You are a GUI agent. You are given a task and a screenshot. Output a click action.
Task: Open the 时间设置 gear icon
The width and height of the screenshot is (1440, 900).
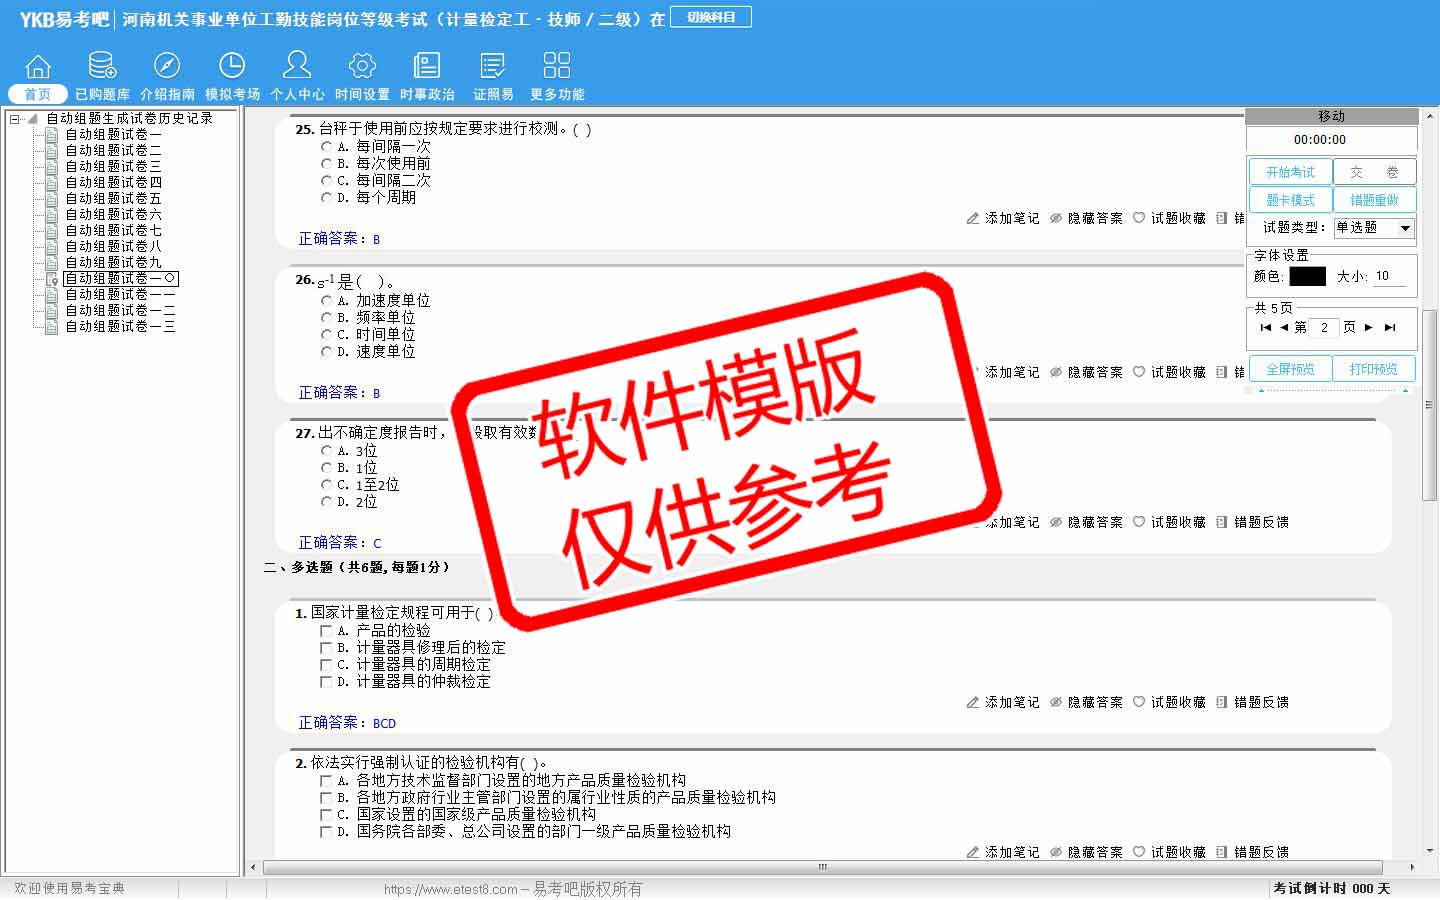(x=362, y=67)
